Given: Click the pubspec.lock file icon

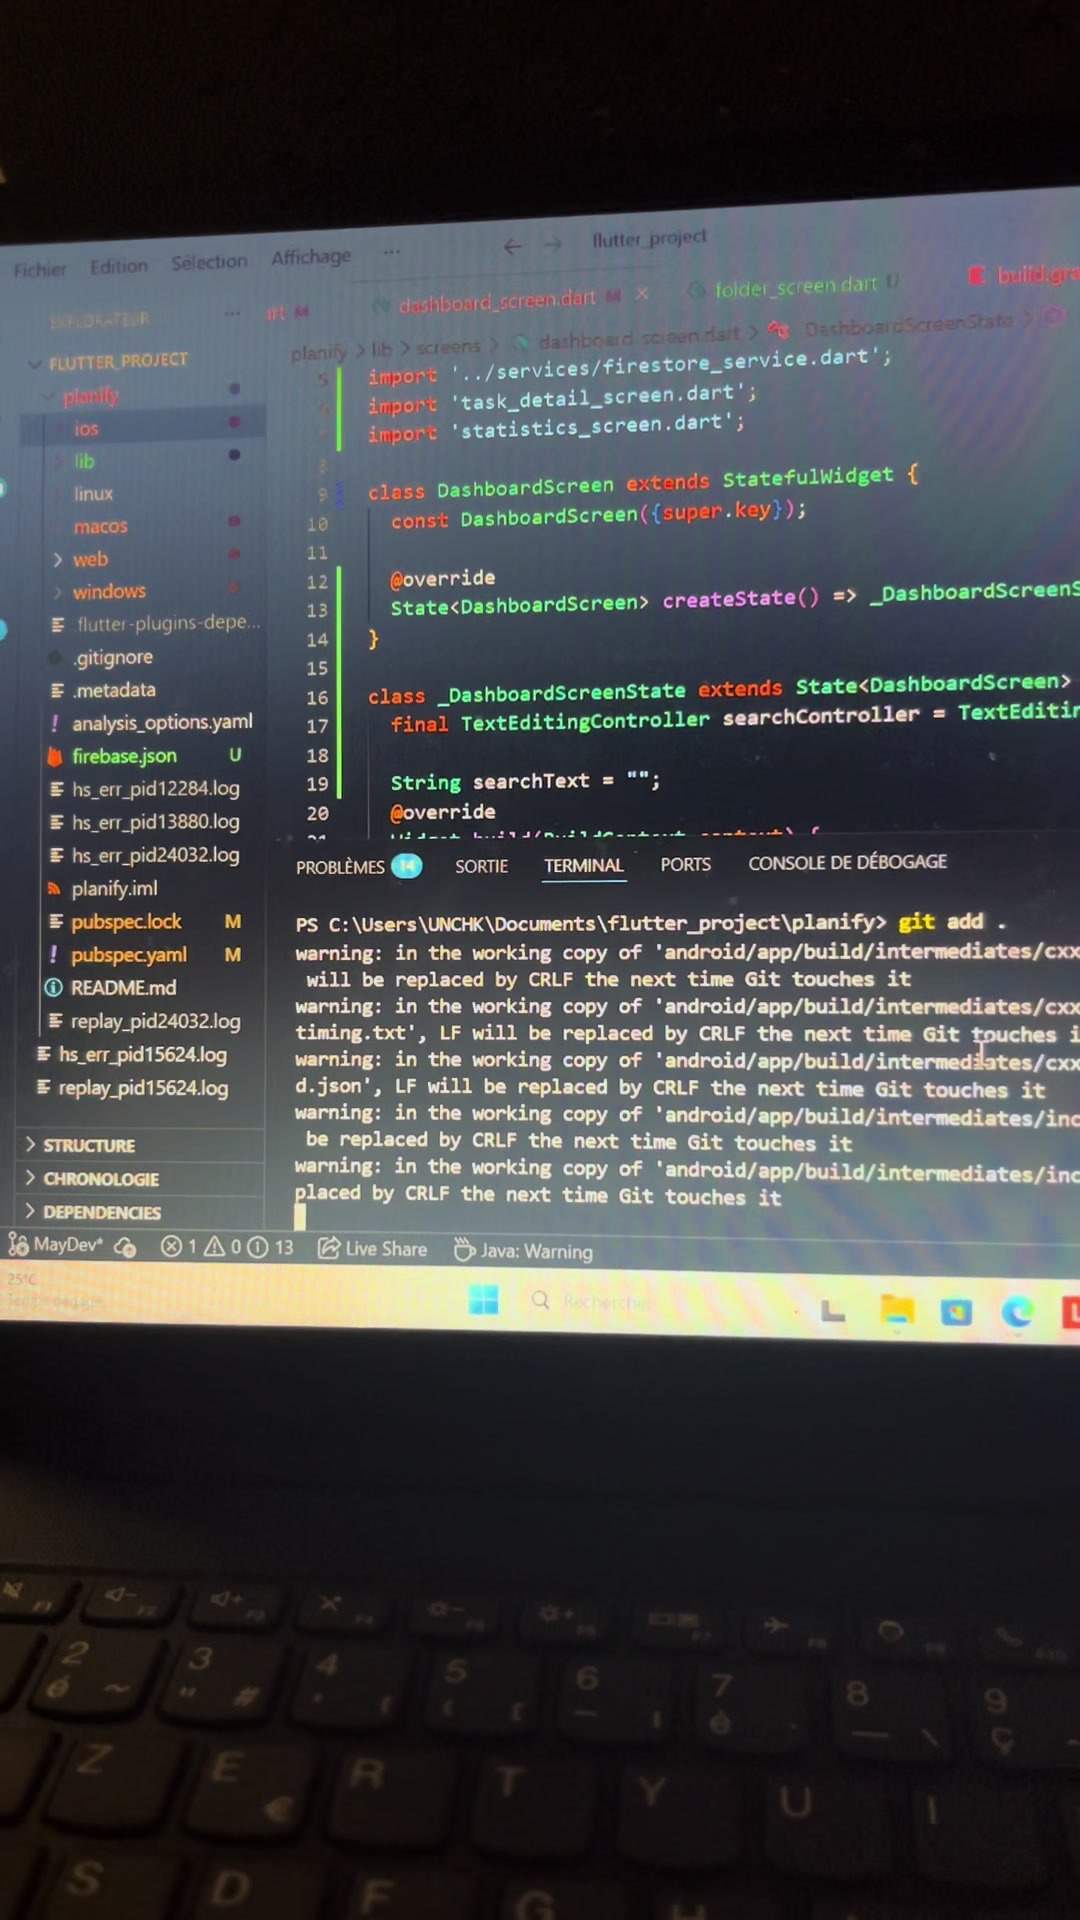Looking at the screenshot, I should tap(56, 922).
